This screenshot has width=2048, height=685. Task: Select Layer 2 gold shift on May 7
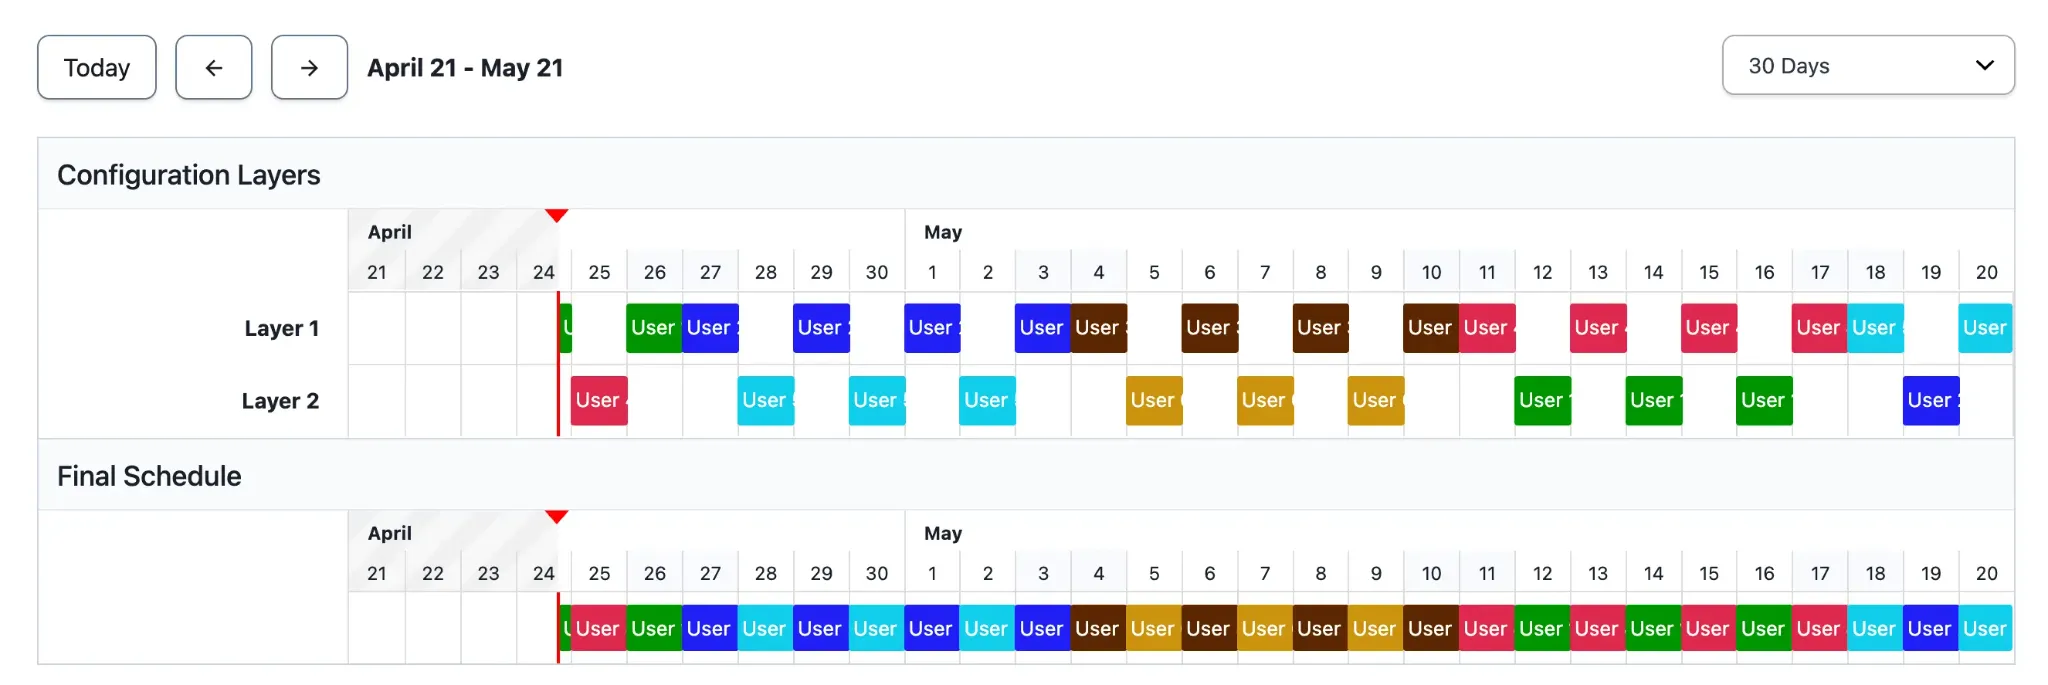coord(1265,401)
